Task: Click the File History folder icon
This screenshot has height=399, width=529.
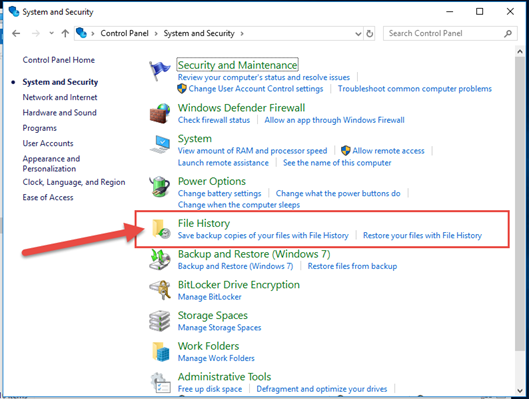Action: click(x=161, y=229)
